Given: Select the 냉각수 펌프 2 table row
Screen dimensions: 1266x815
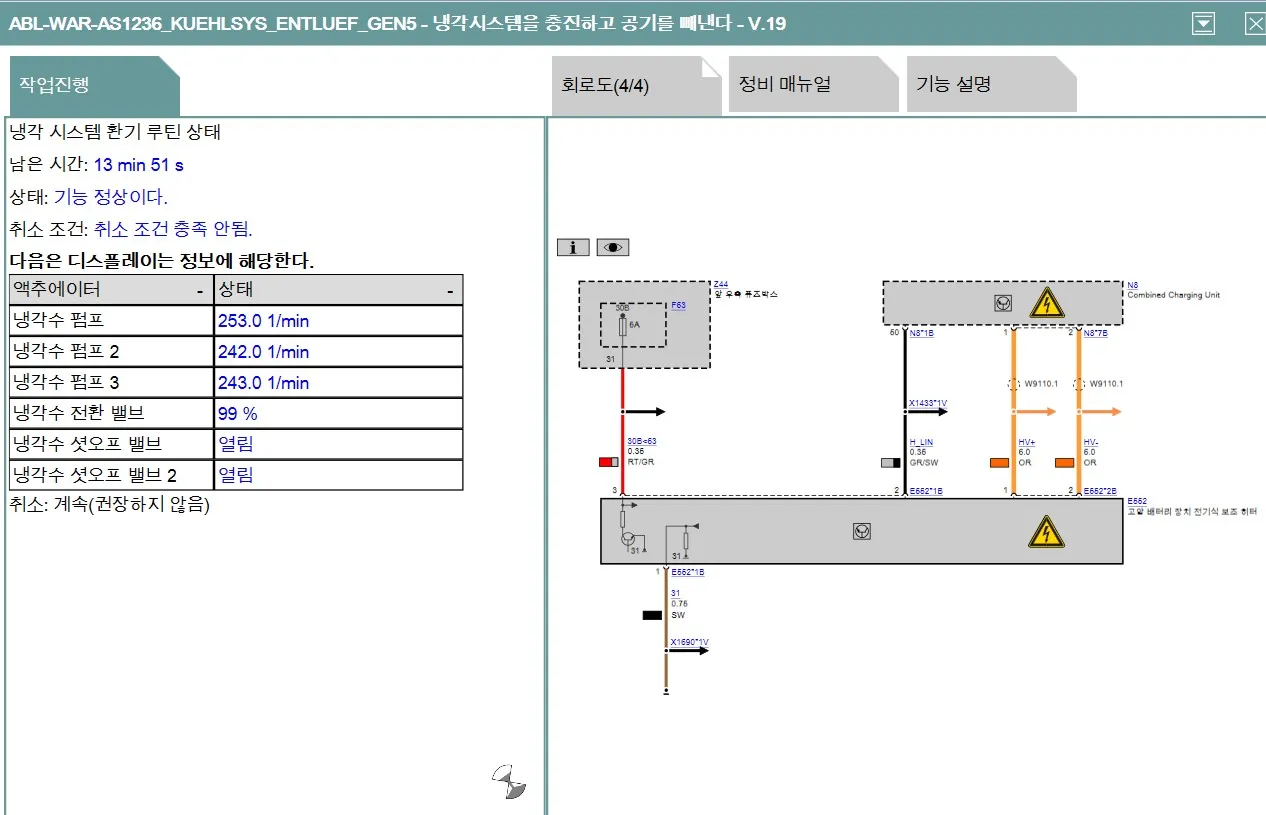Looking at the screenshot, I should [x=235, y=352].
